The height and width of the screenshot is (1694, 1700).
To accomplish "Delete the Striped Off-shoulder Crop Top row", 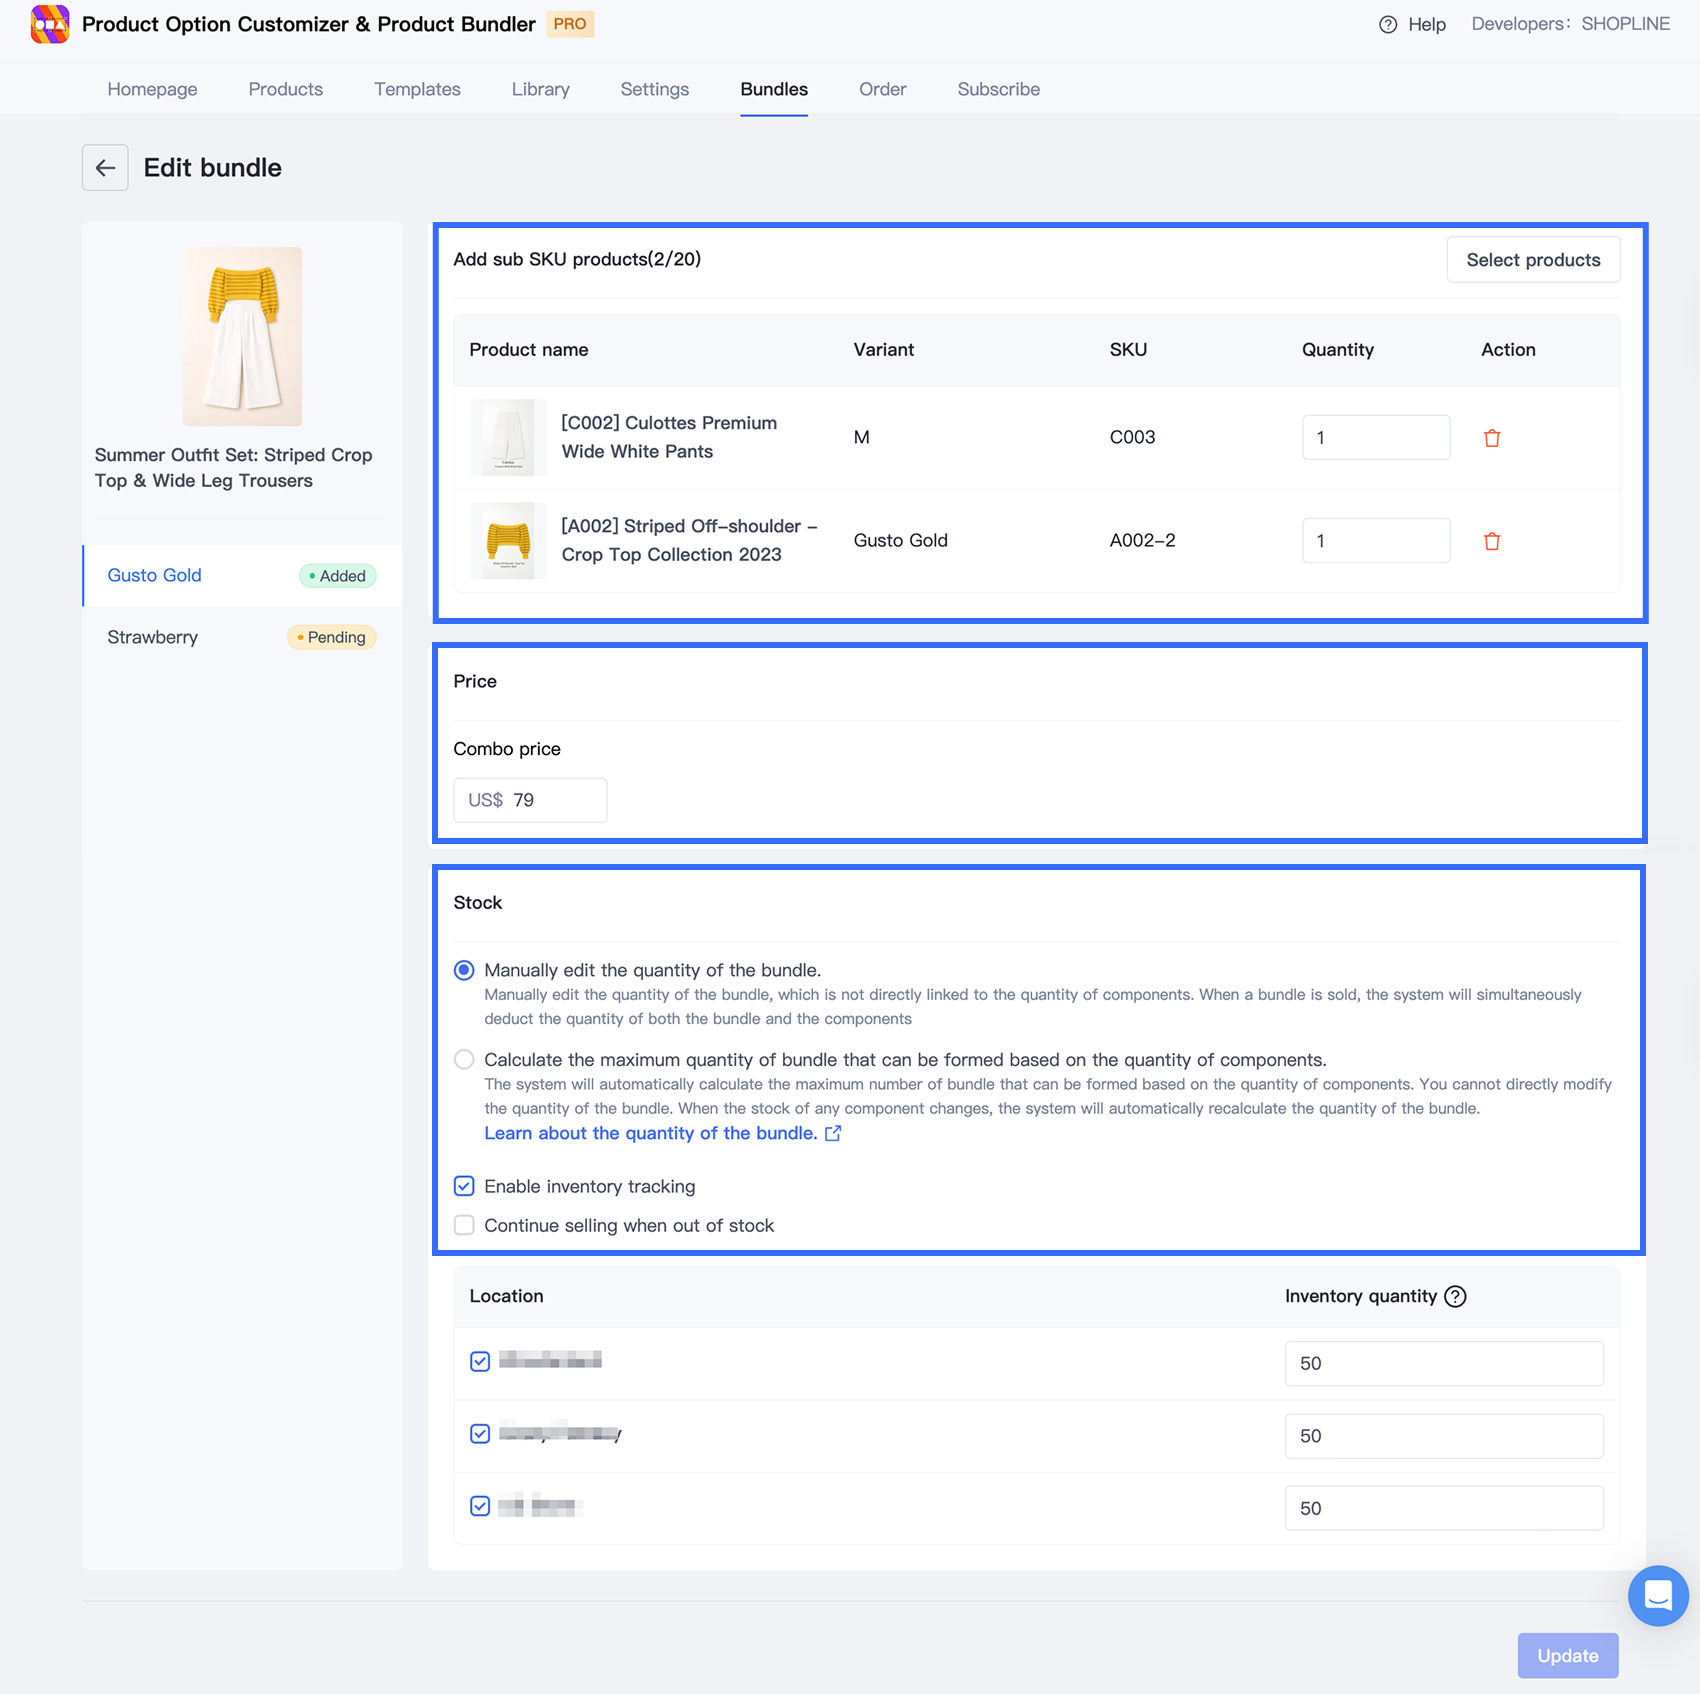I will tap(1491, 541).
